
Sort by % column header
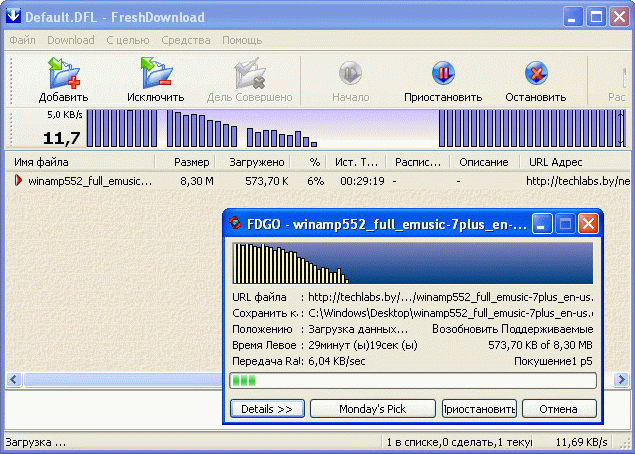pos(308,162)
